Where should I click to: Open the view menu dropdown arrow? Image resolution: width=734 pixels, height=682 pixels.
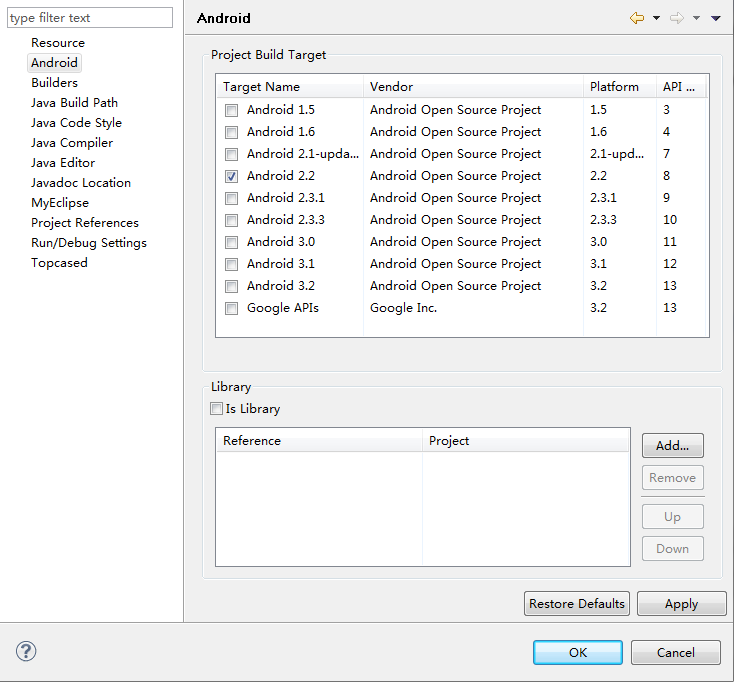coord(715,18)
